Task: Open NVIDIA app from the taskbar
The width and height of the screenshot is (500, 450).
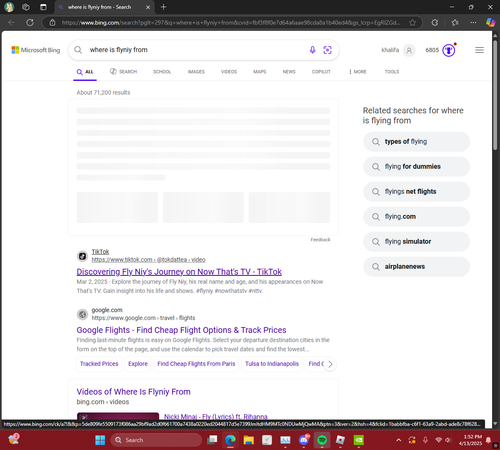Action: 359,440
